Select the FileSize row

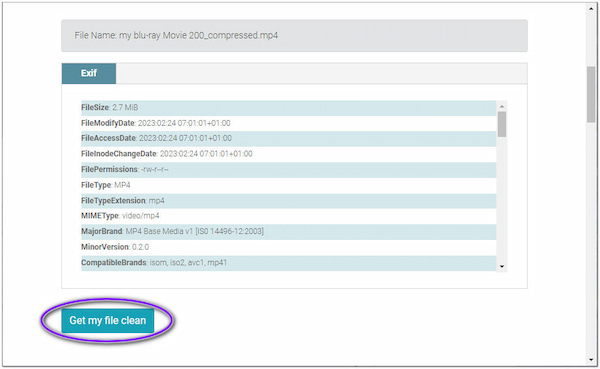289,108
